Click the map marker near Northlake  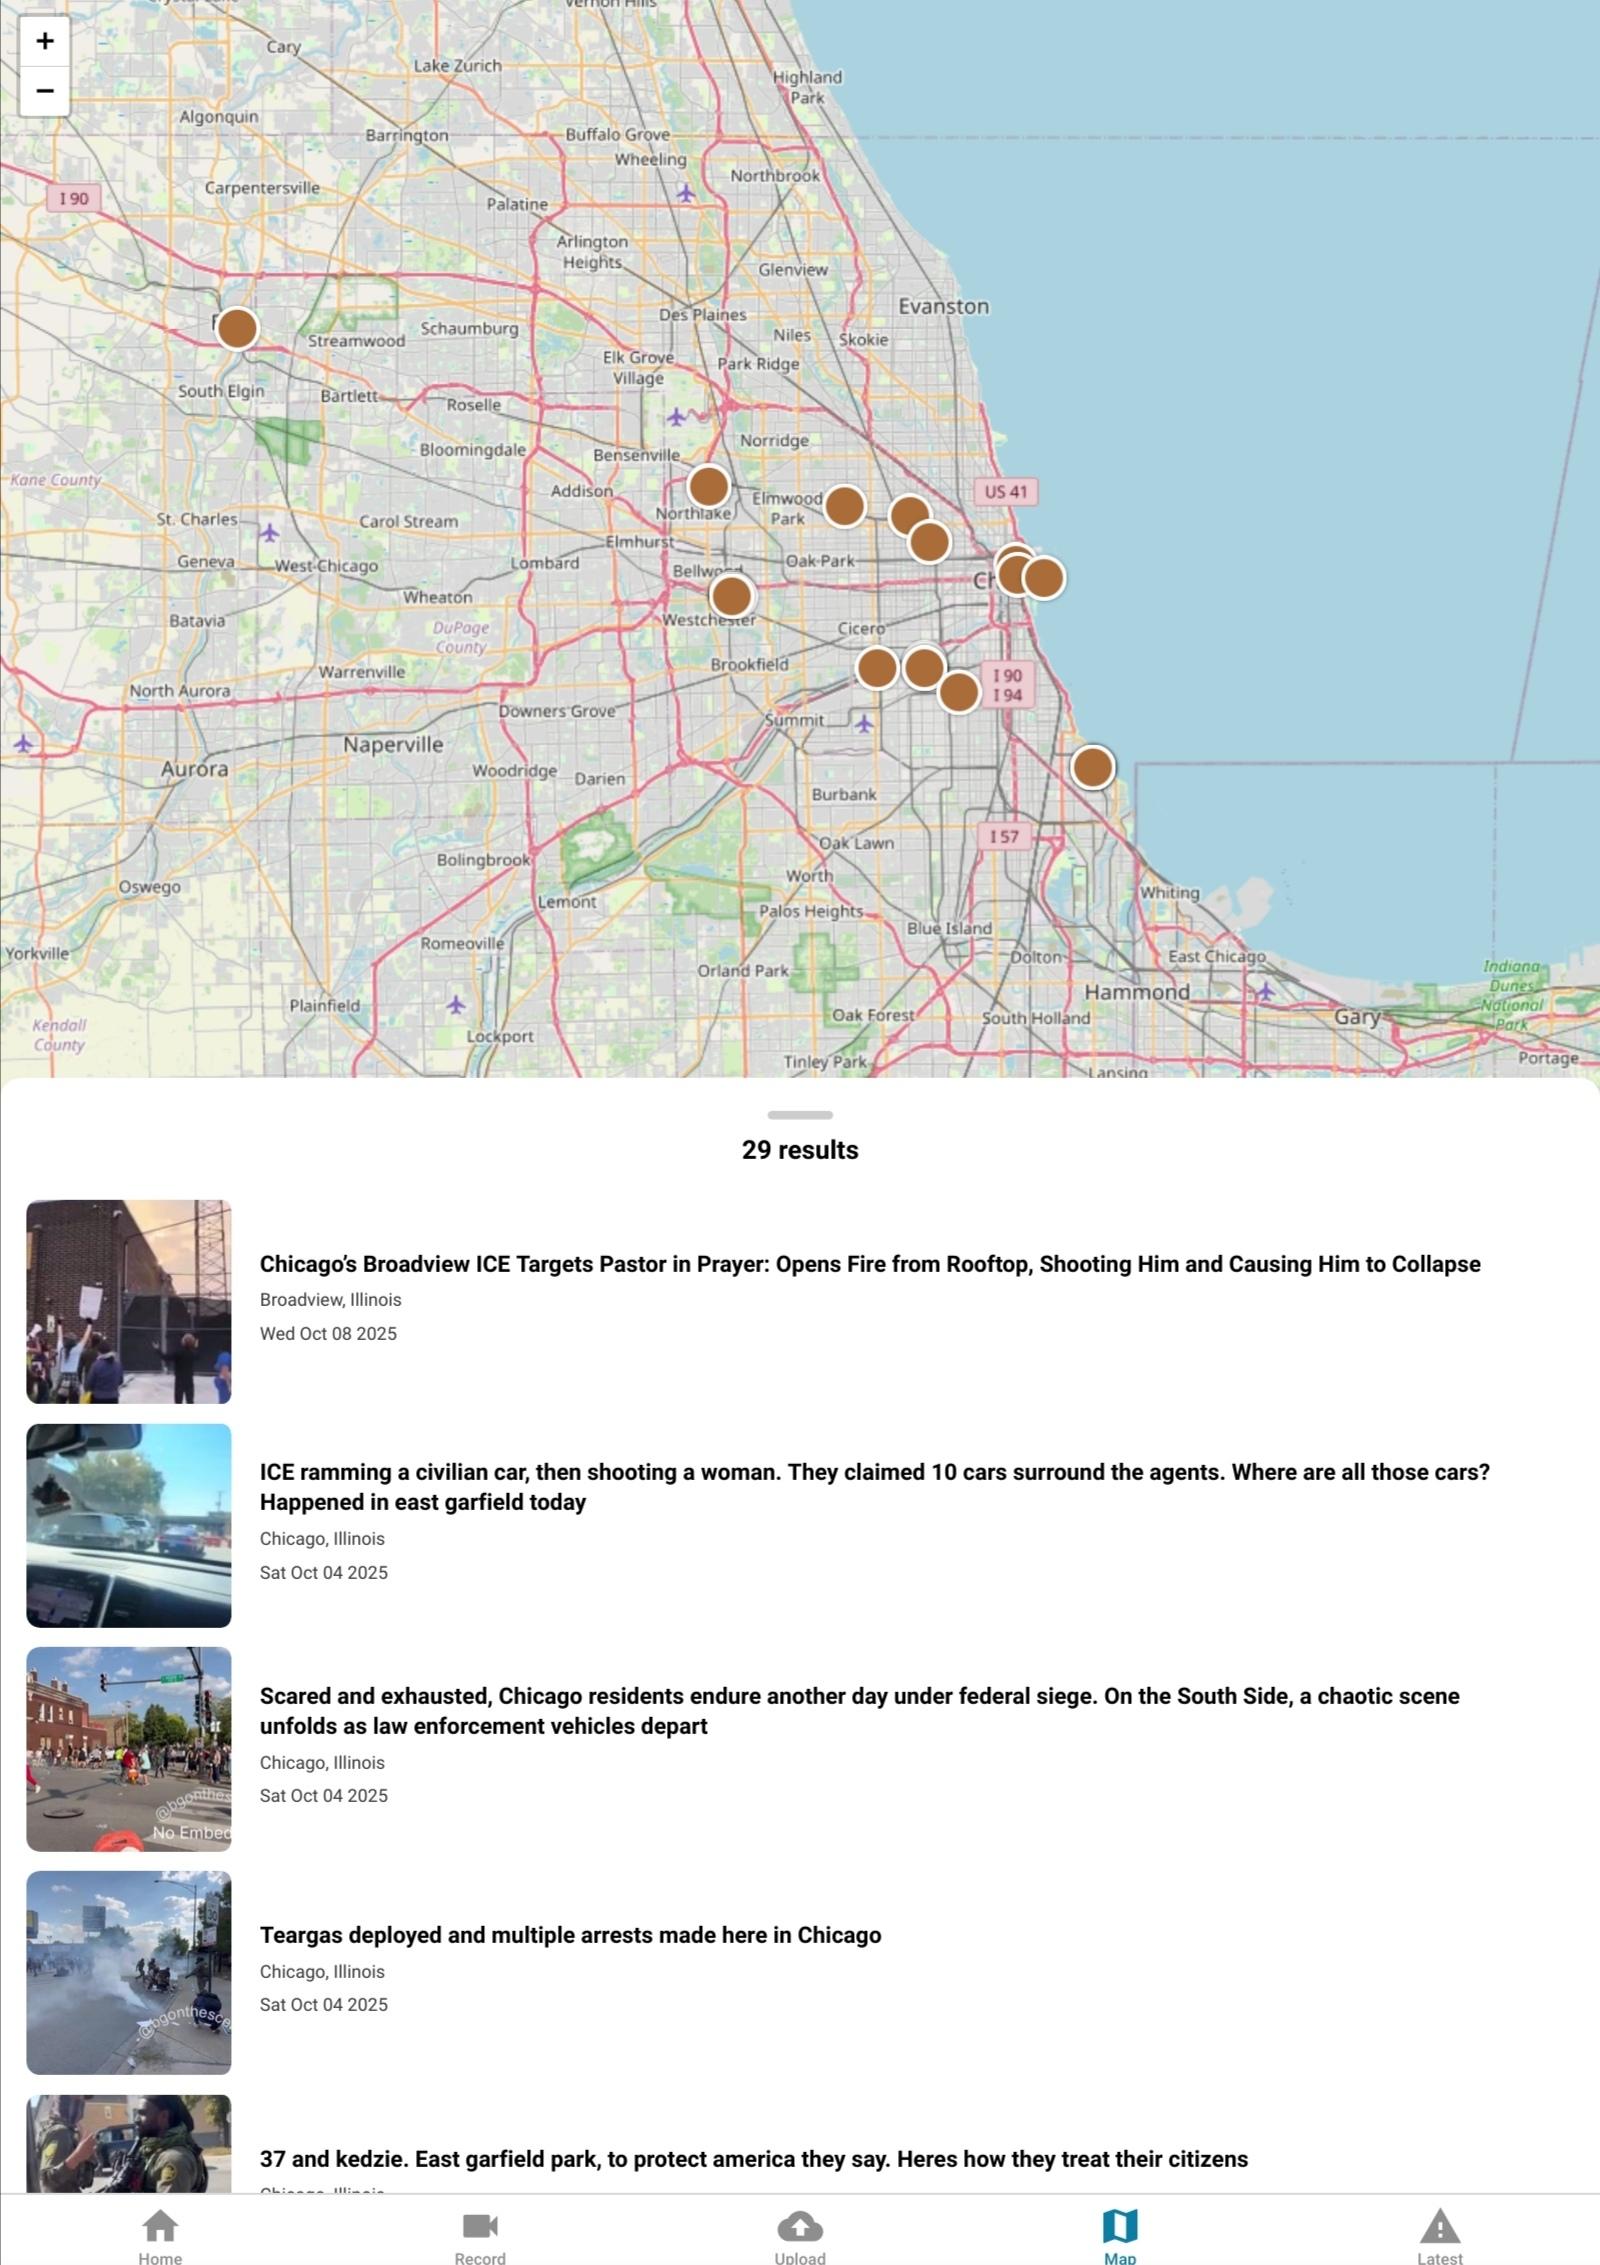tap(708, 486)
